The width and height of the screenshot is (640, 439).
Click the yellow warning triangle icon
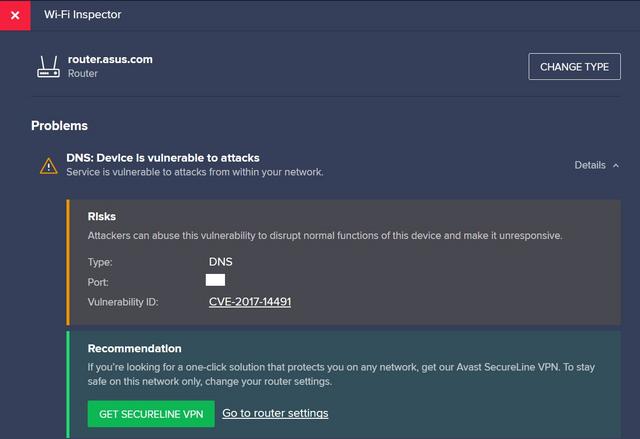[49, 166]
